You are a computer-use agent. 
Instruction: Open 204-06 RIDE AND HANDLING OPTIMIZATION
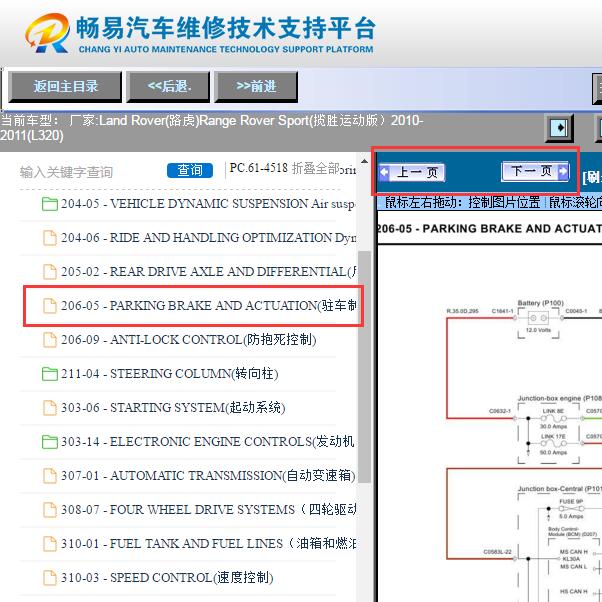click(x=208, y=238)
